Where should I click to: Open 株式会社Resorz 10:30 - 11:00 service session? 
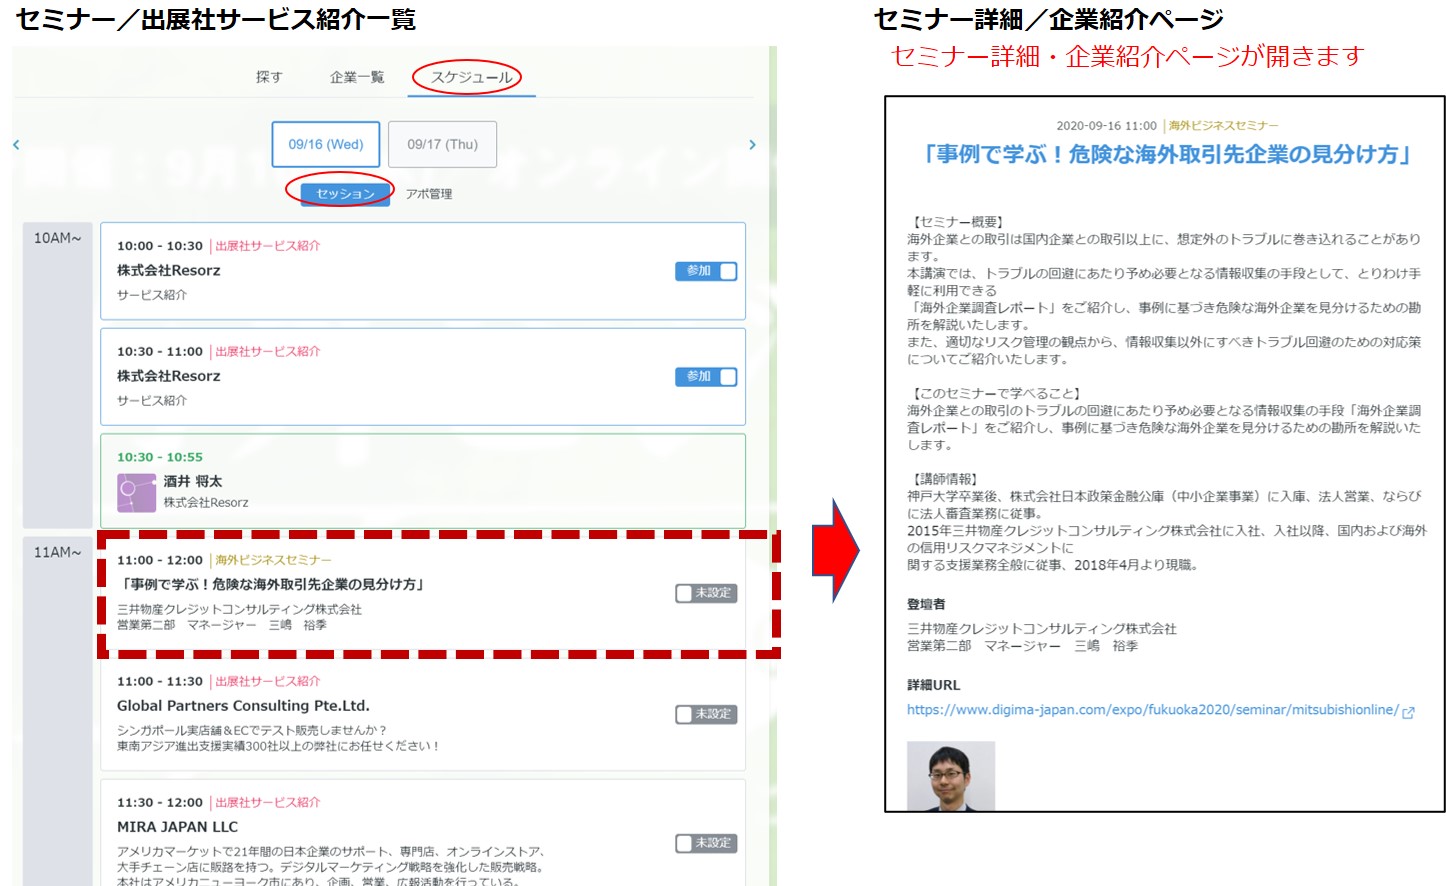click(x=423, y=377)
